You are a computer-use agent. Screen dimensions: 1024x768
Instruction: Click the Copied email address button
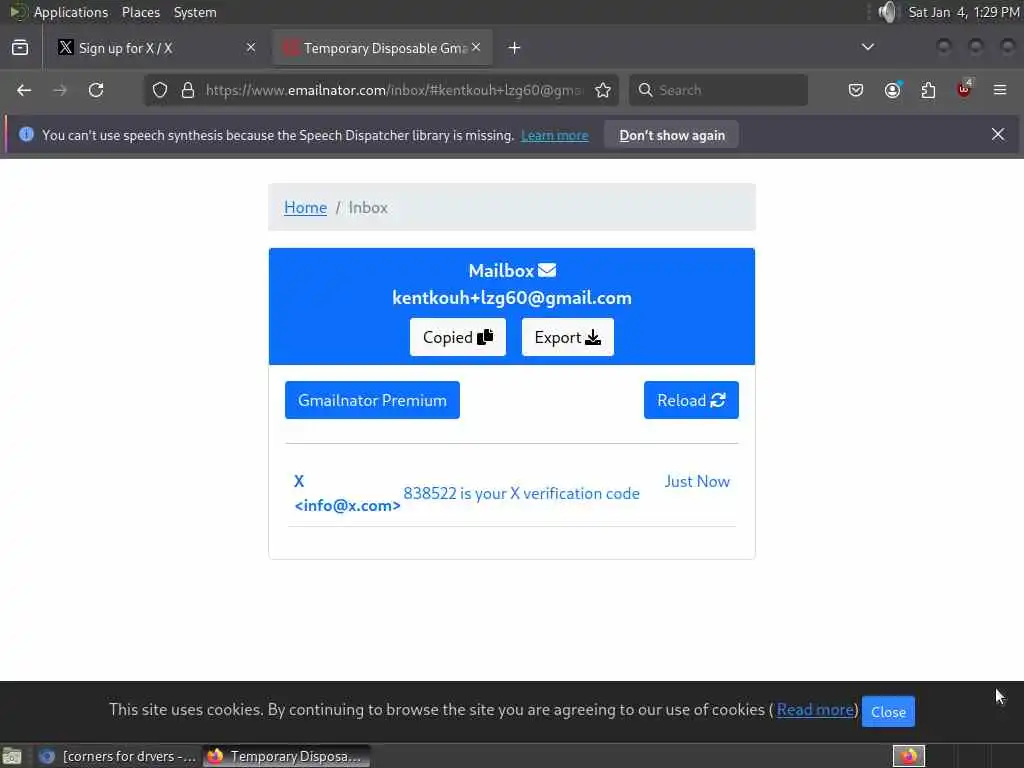click(x=458, y=337)
